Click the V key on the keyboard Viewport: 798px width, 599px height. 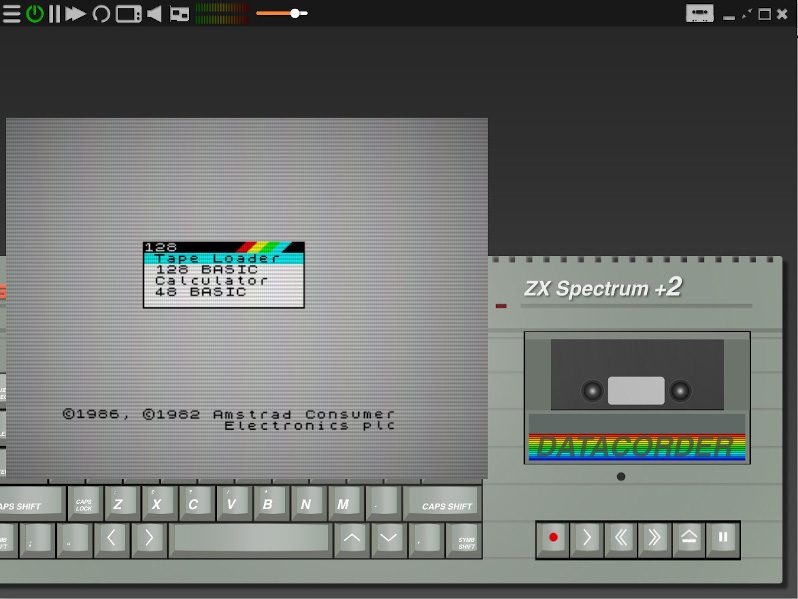(234, 503)
